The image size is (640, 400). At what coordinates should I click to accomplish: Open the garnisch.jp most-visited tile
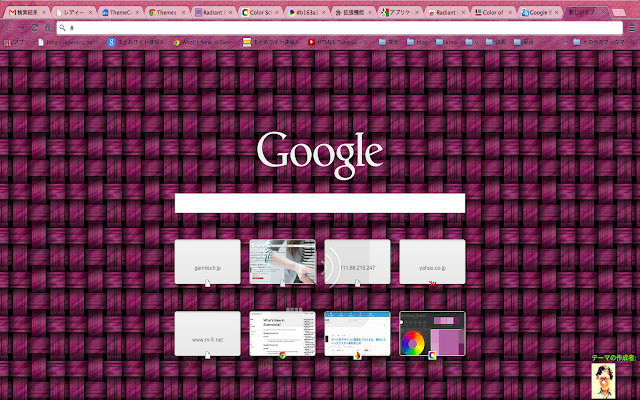point(208,262)
